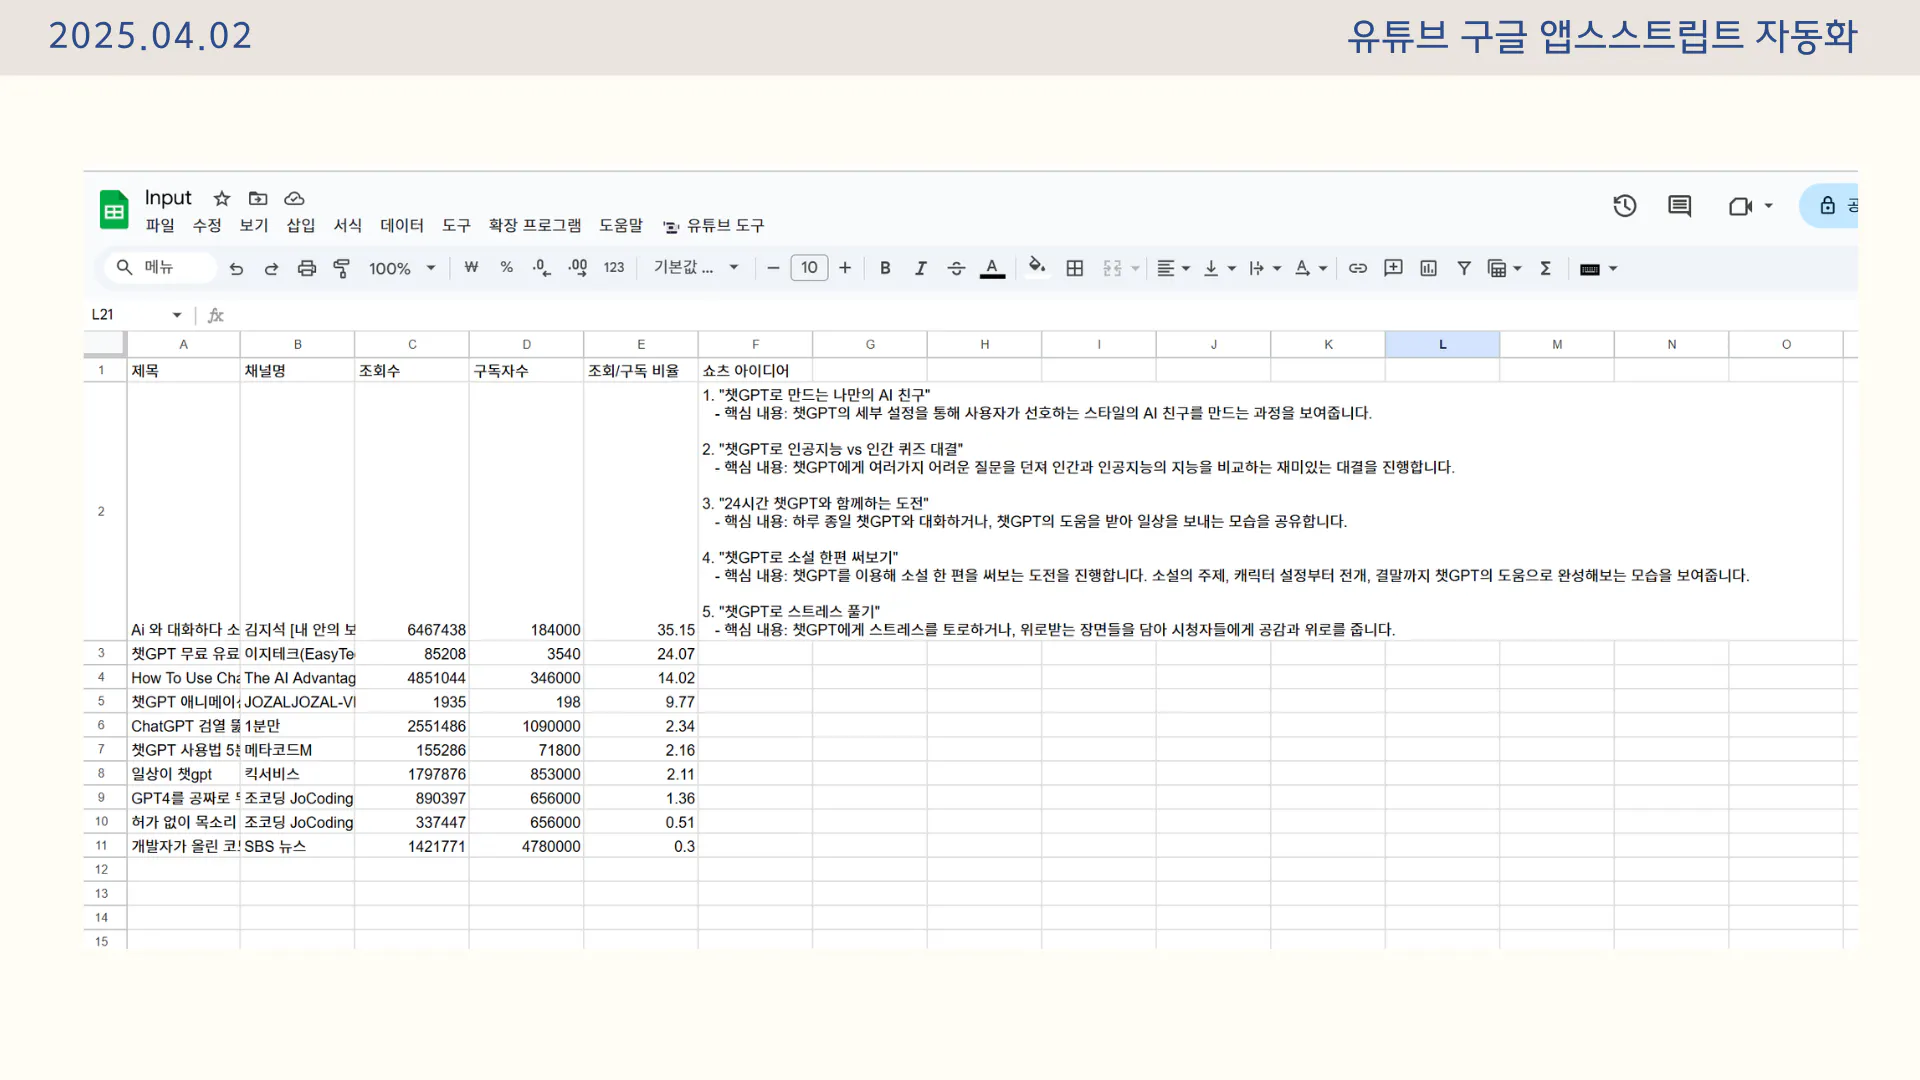
Task: Open the 유튜브 도구 custom menu
Action: [714, 226]
